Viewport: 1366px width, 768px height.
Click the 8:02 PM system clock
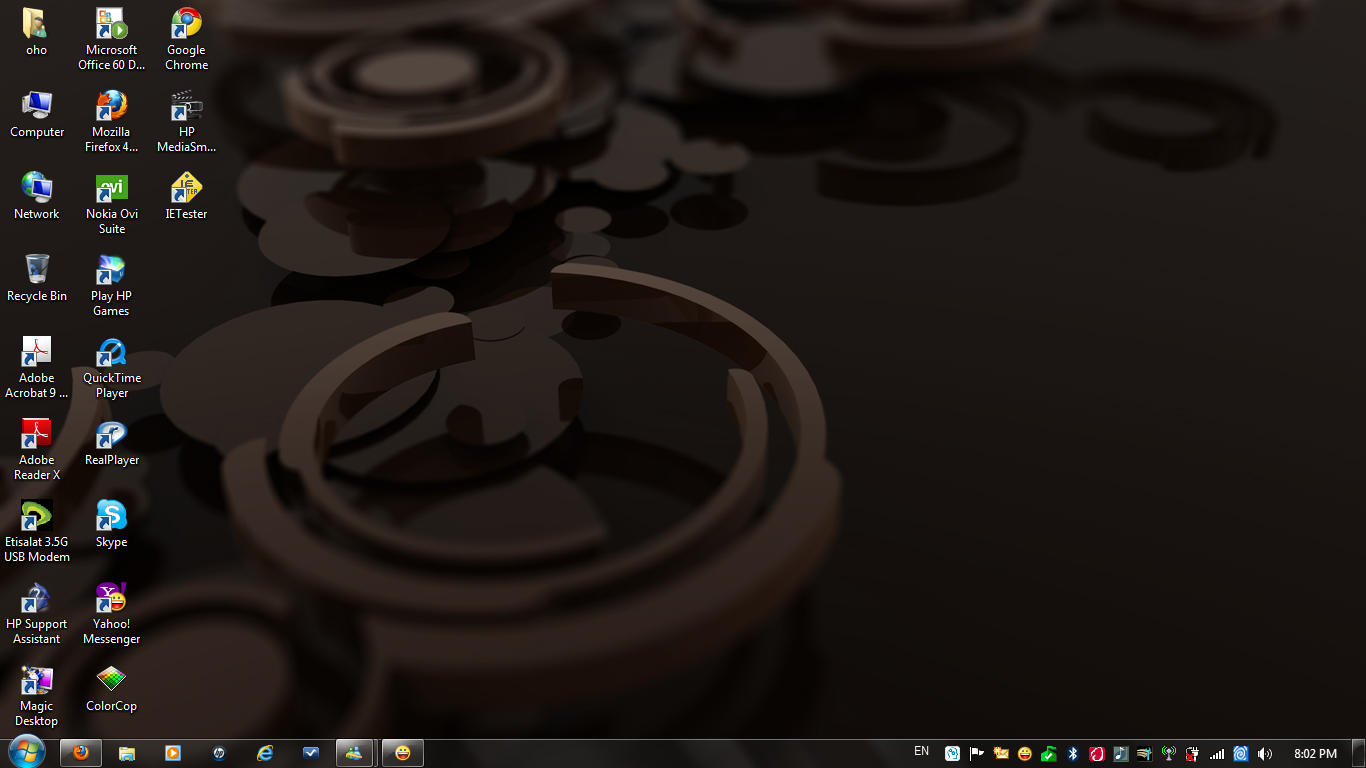coord(1314,754)
